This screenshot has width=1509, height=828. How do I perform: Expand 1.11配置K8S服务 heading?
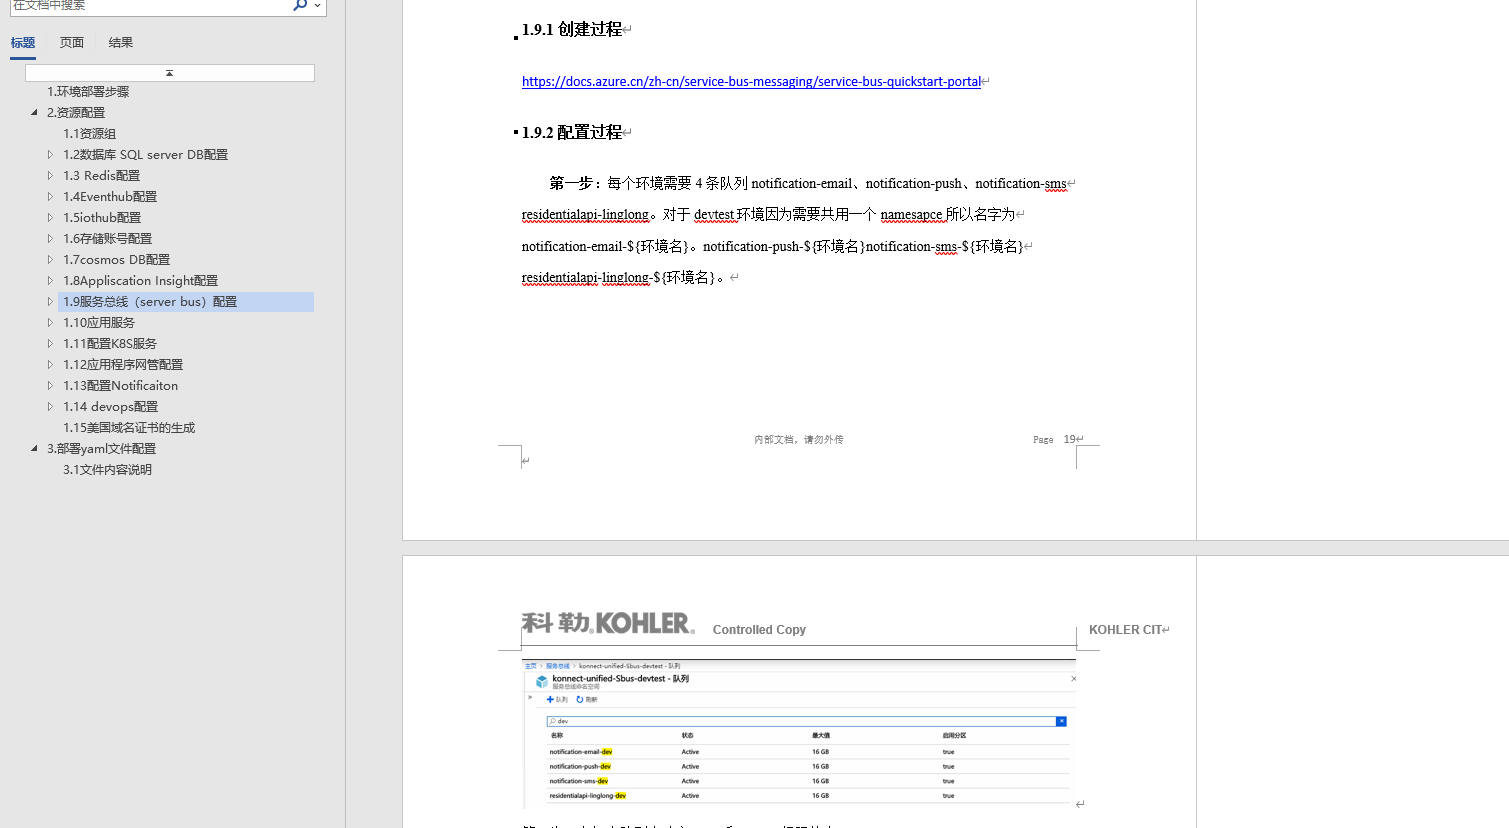50,344
